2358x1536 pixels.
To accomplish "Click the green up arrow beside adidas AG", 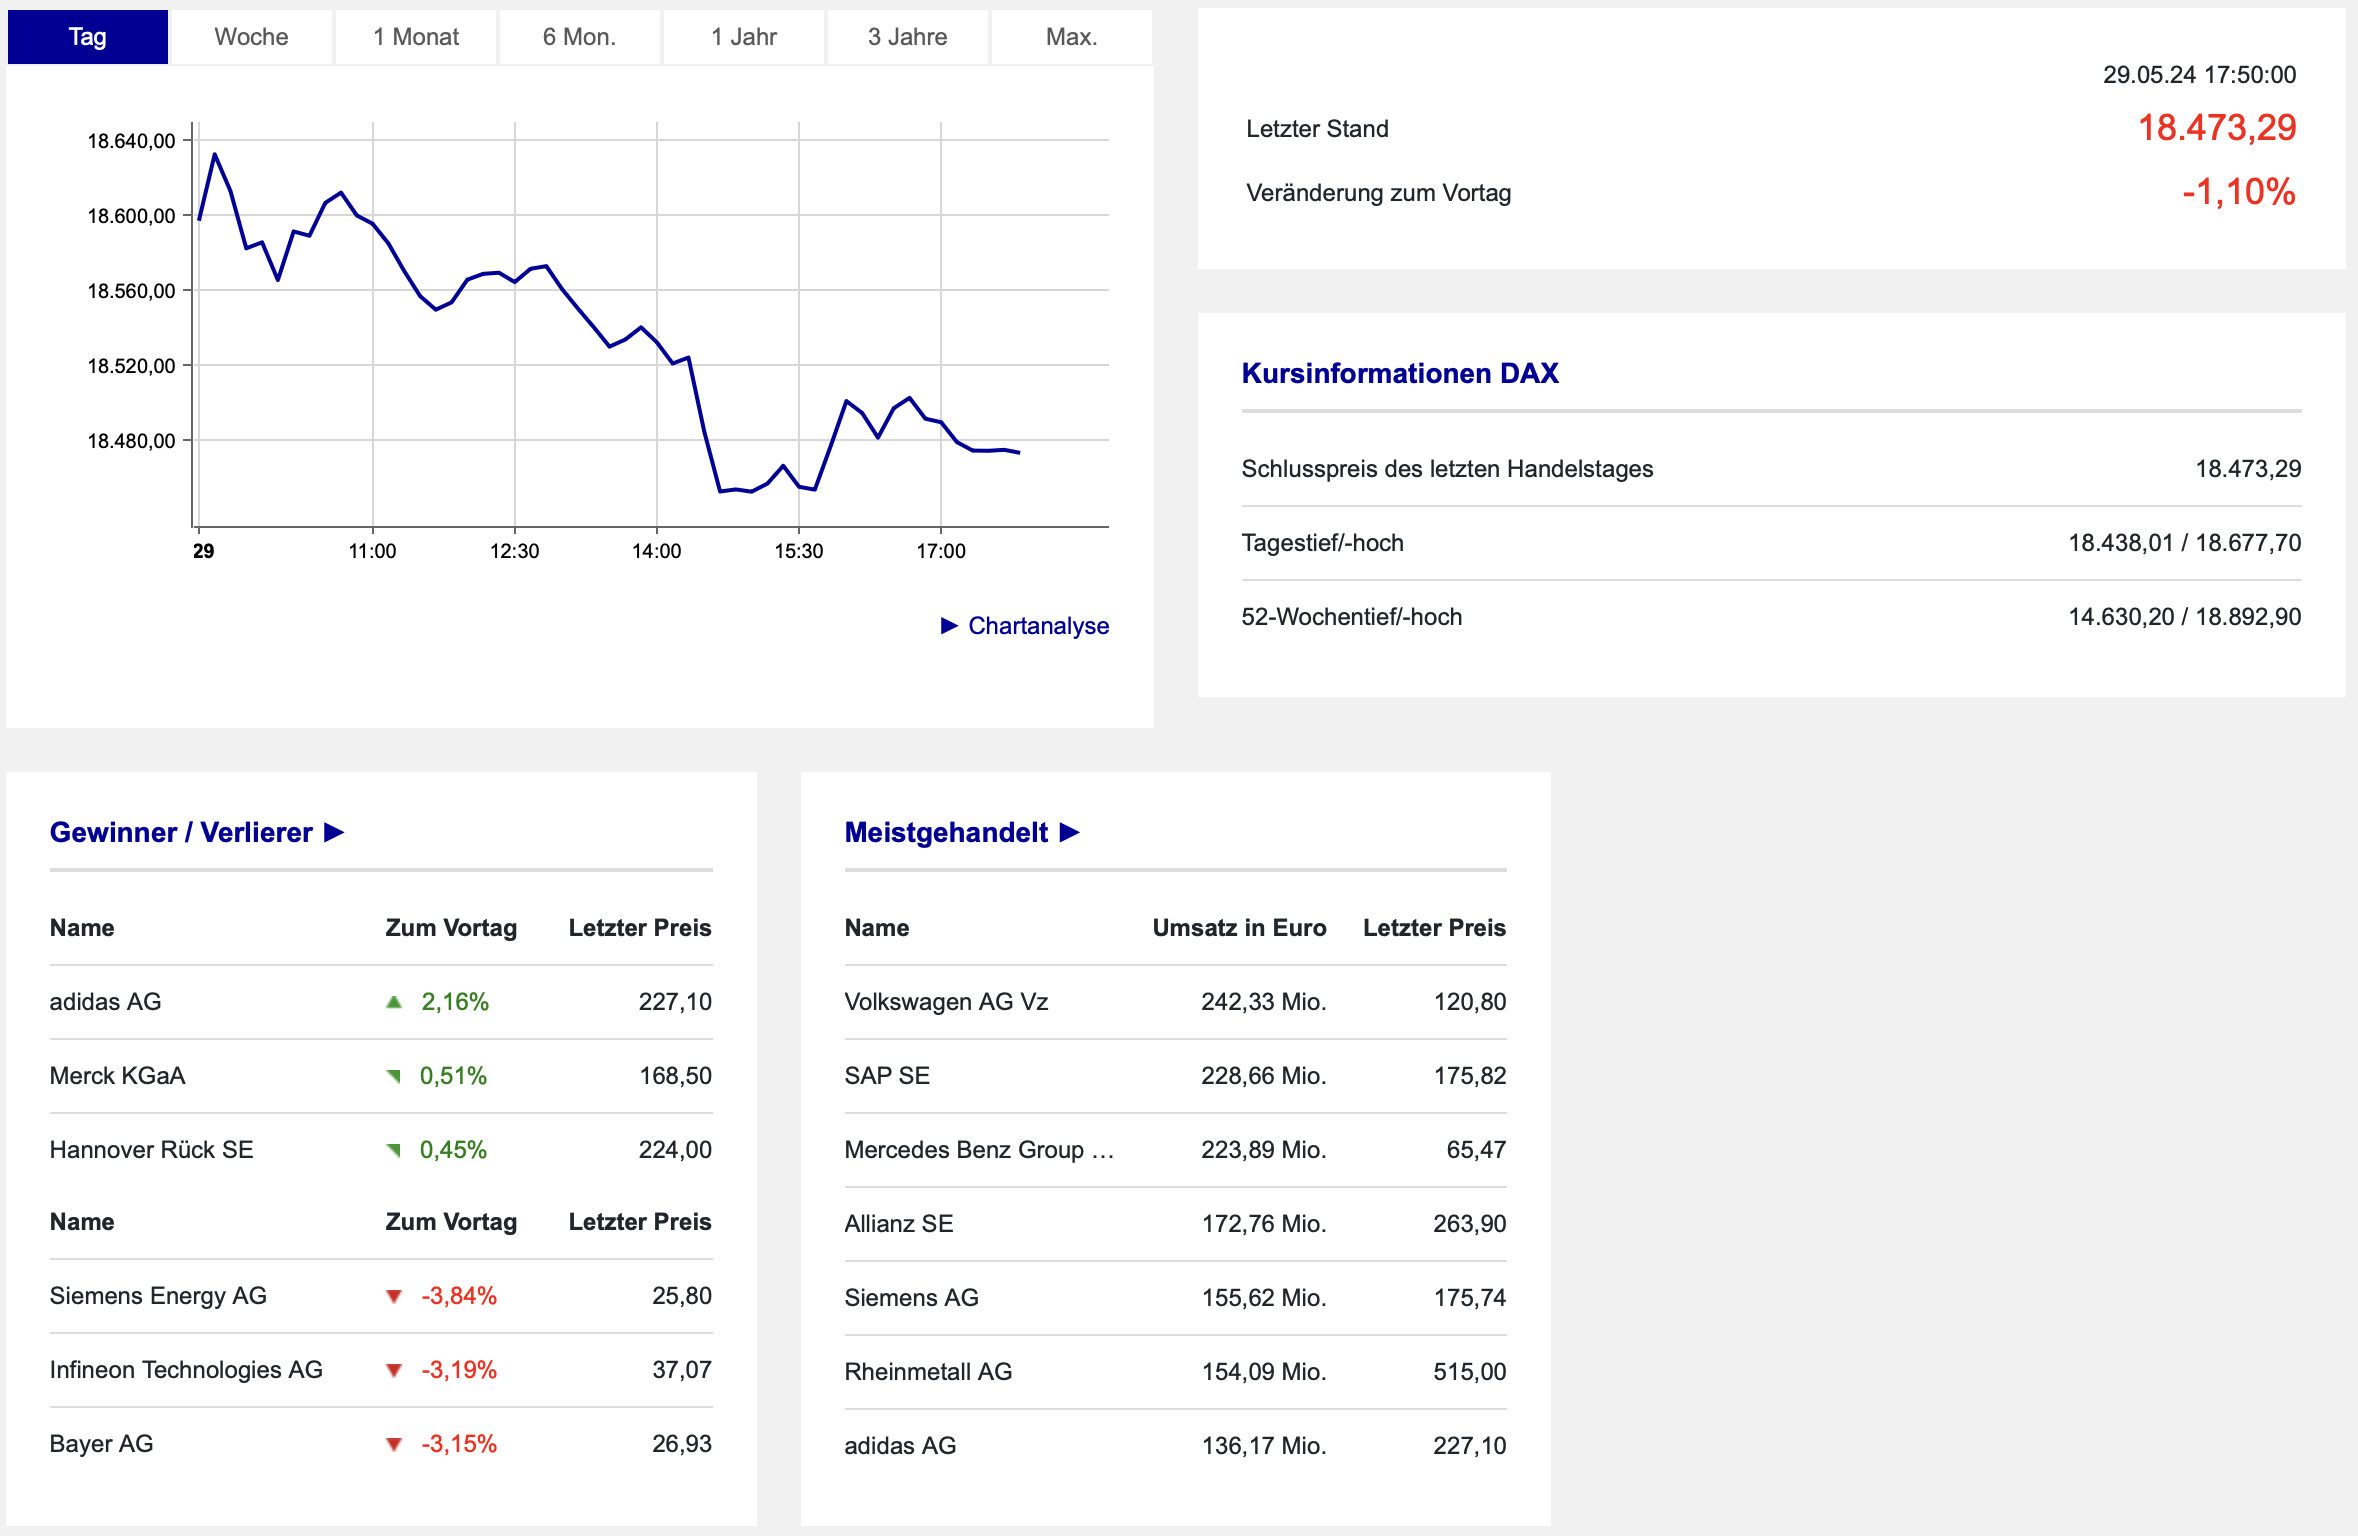I will 394,1002.
